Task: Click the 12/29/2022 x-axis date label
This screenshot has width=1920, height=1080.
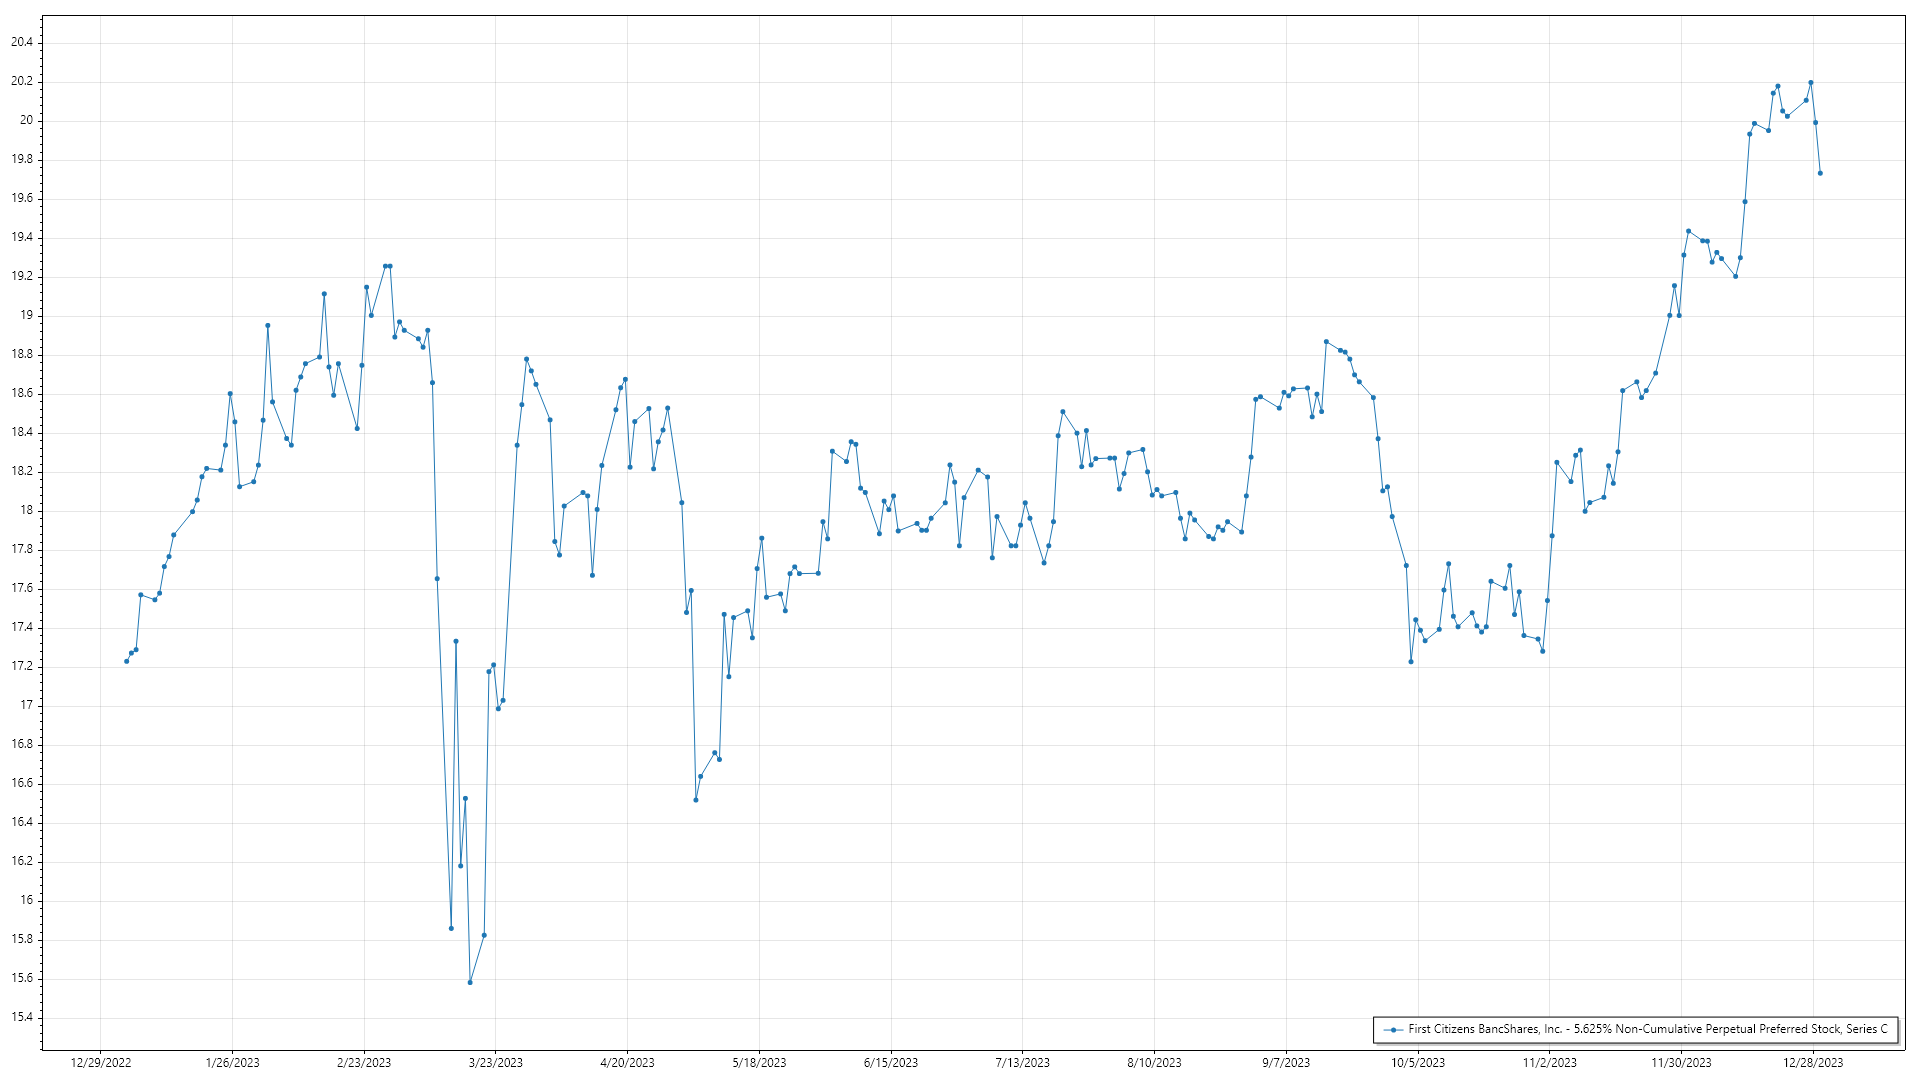Action: [x=100, y=1063]
